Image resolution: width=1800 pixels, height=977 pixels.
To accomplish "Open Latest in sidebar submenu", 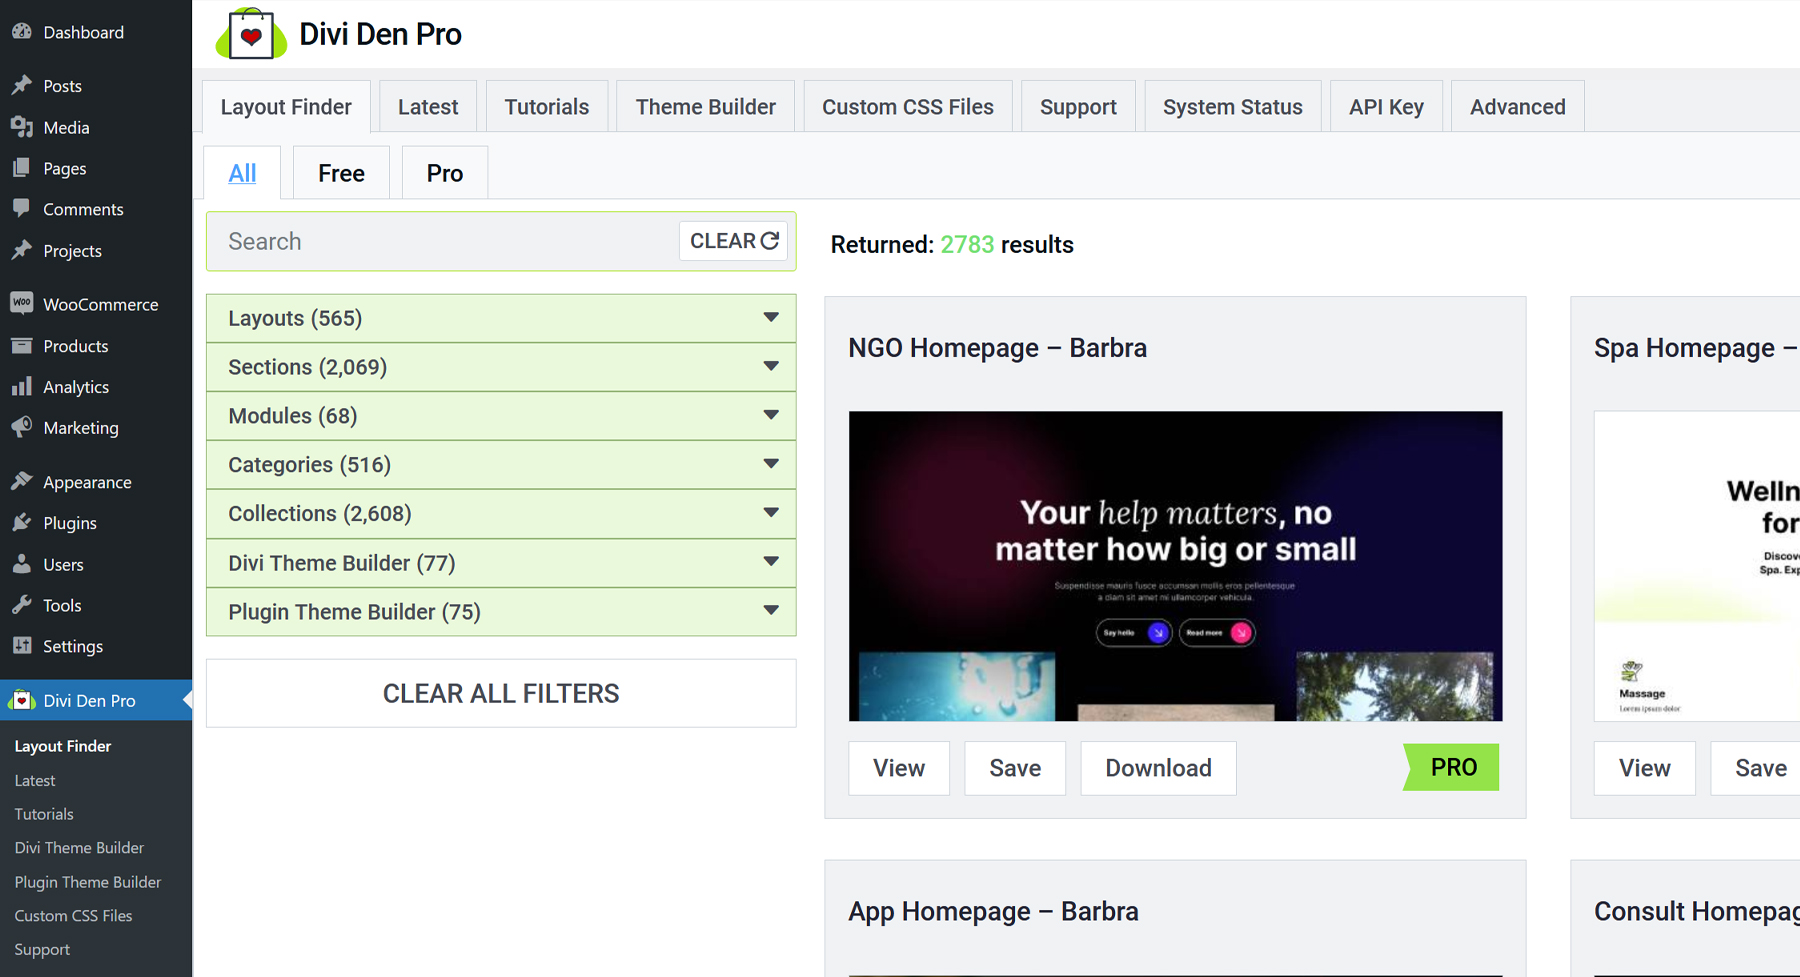I will tap(35, 780).
